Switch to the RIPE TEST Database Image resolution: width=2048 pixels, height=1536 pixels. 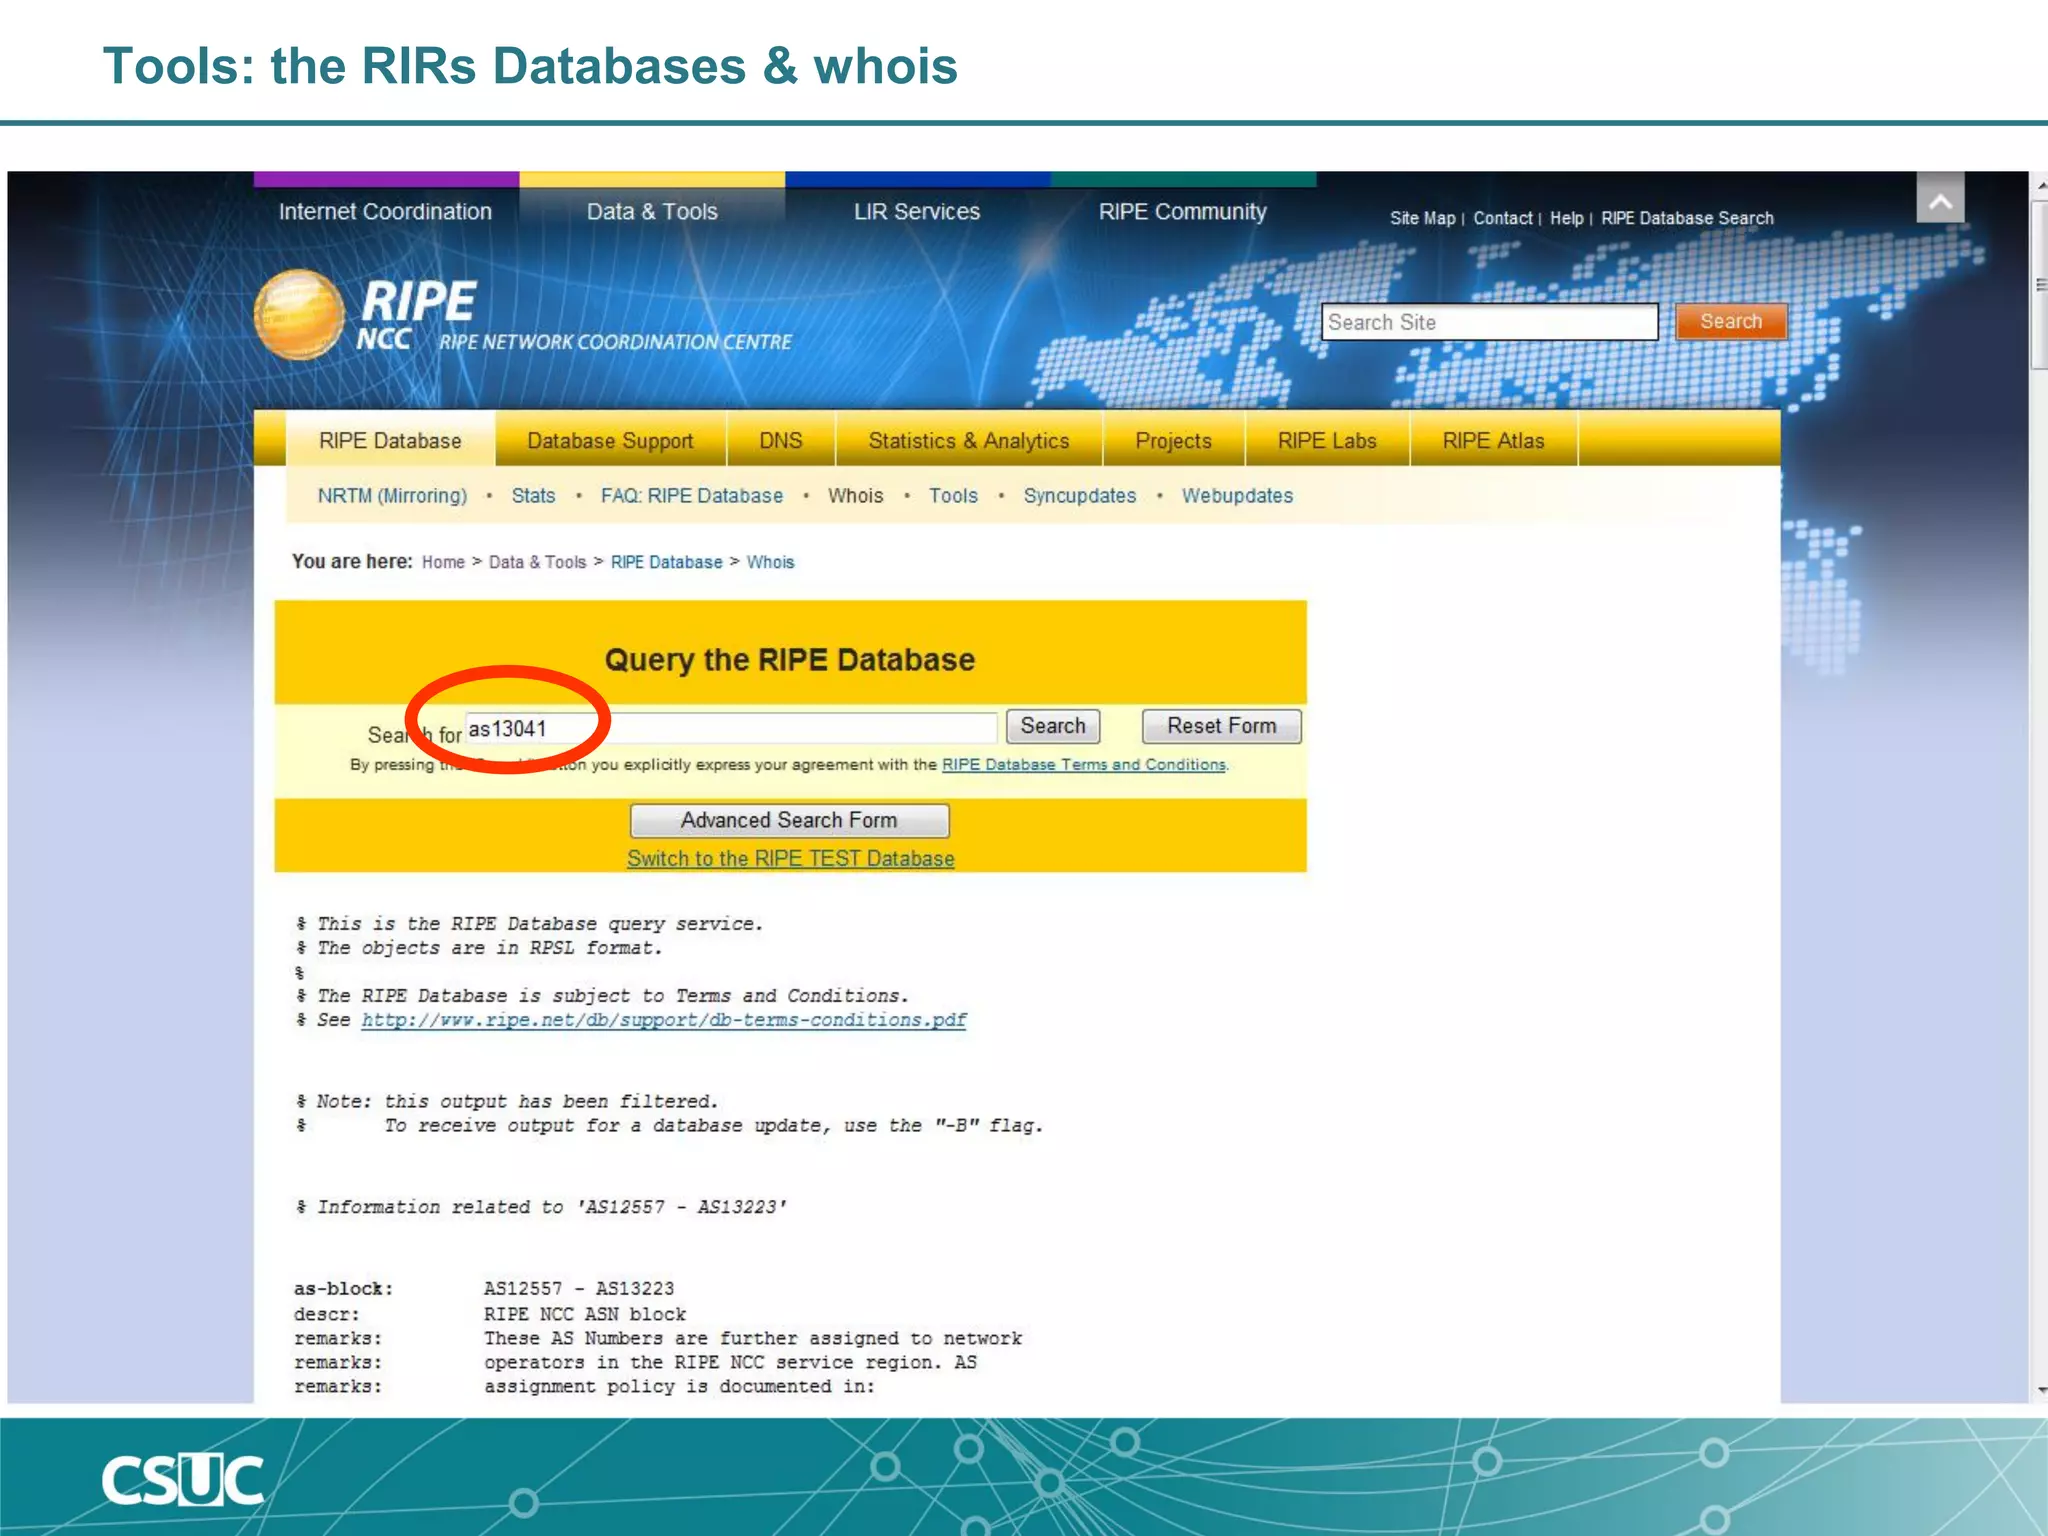click(790, 858)
